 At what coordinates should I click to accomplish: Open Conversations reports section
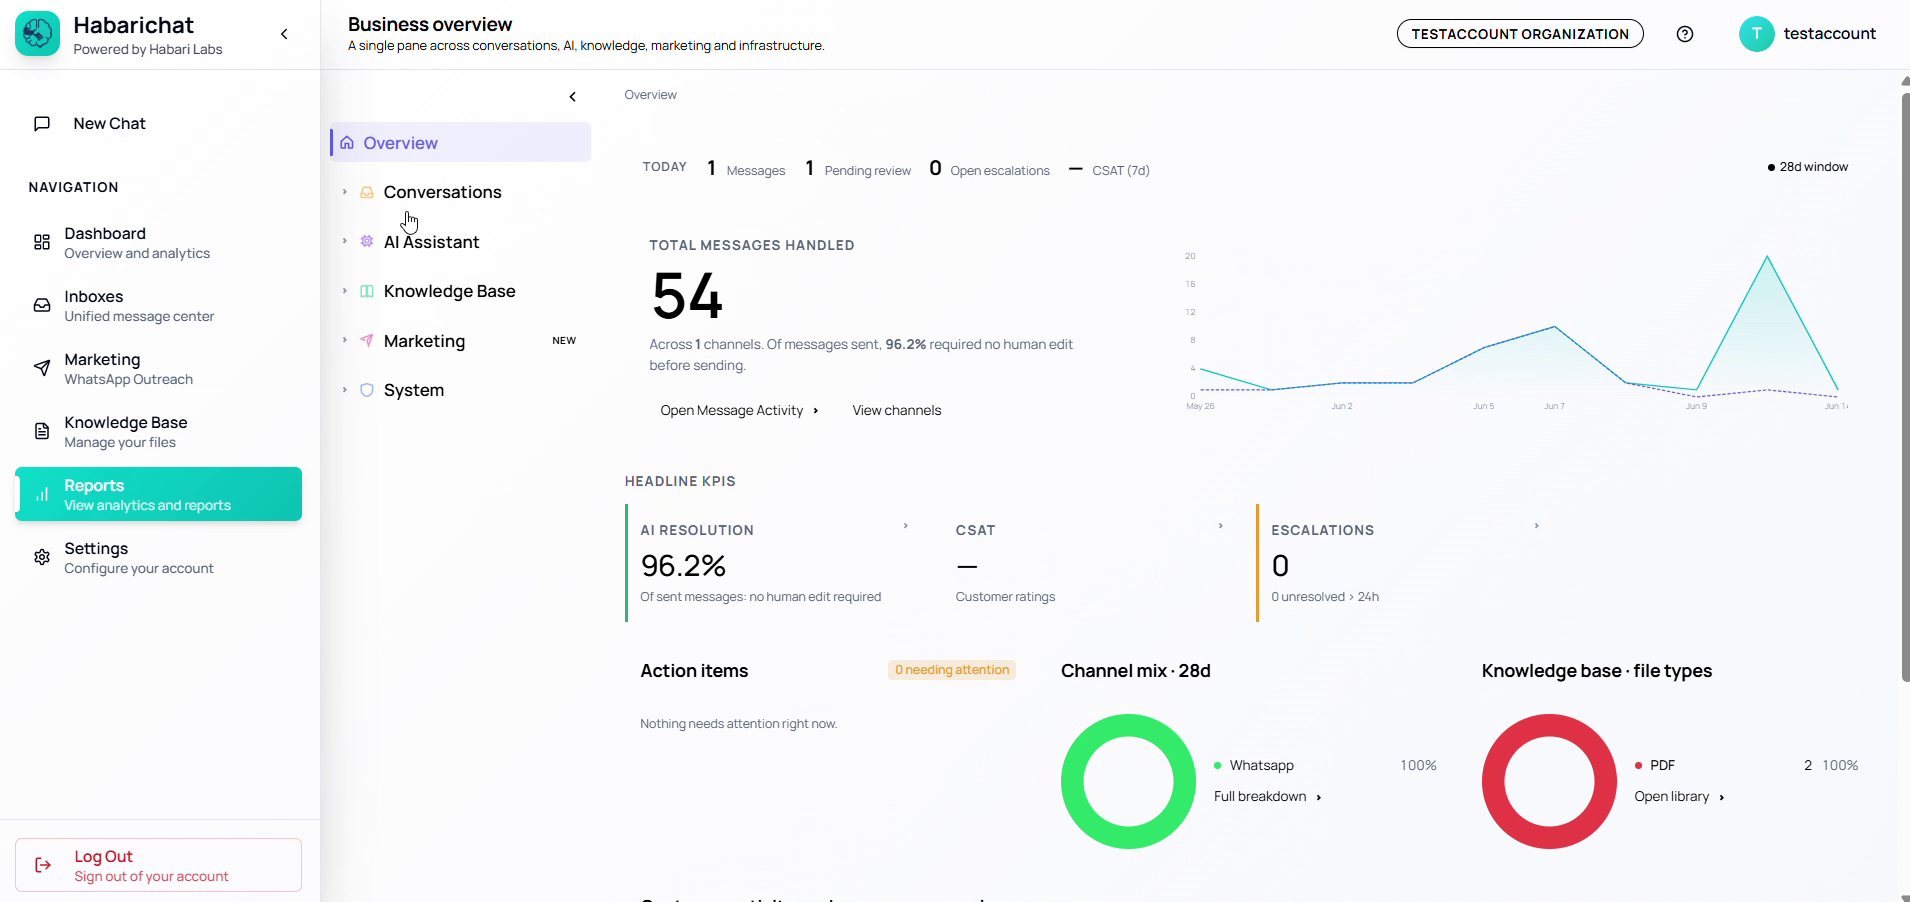(461, 192)
